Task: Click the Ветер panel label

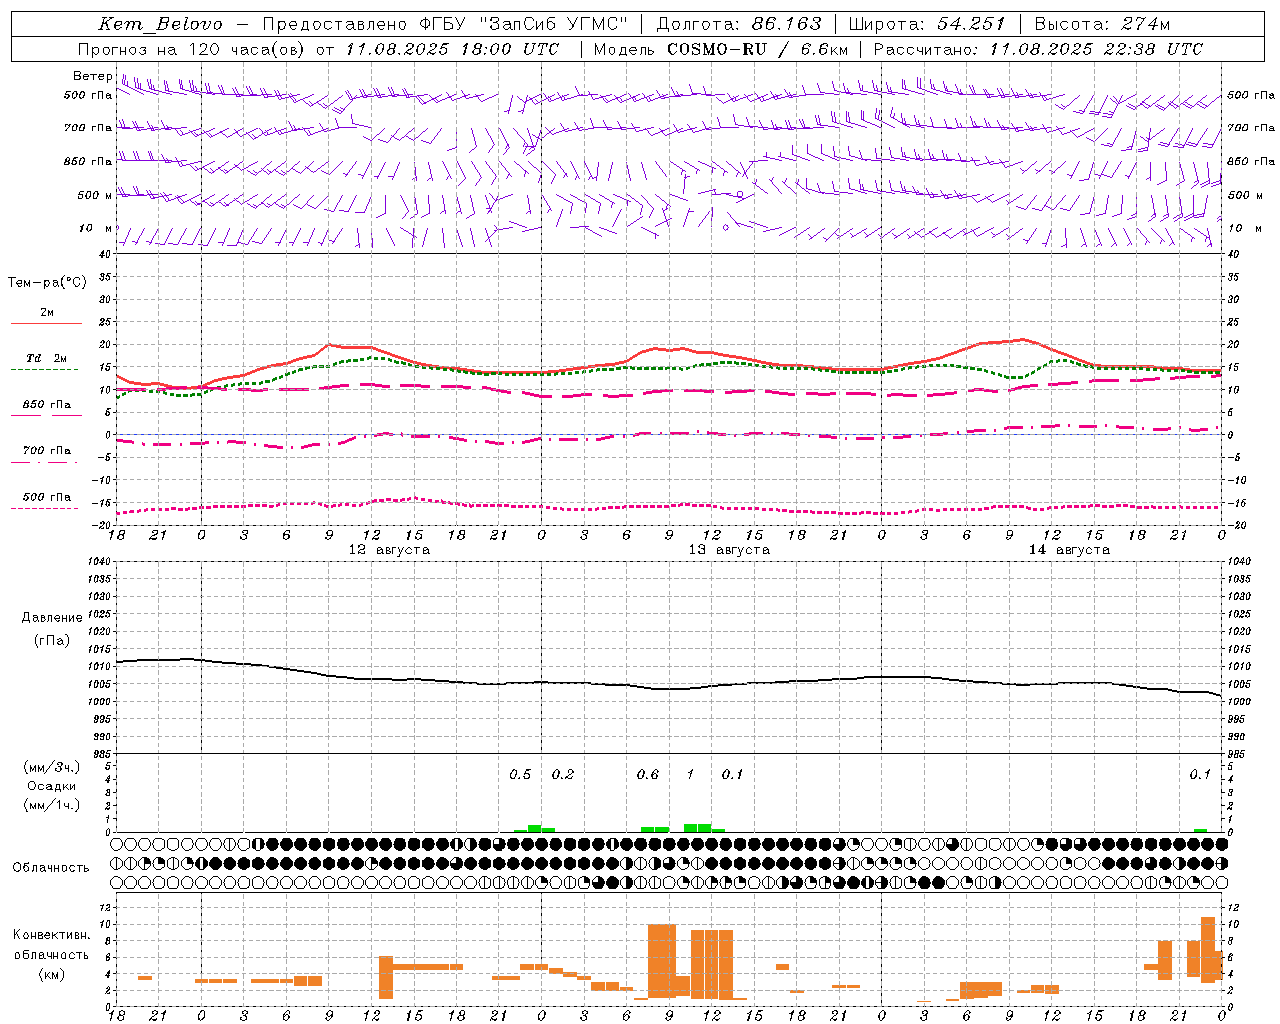Action: pyautogui.click(x=92, y=76)
